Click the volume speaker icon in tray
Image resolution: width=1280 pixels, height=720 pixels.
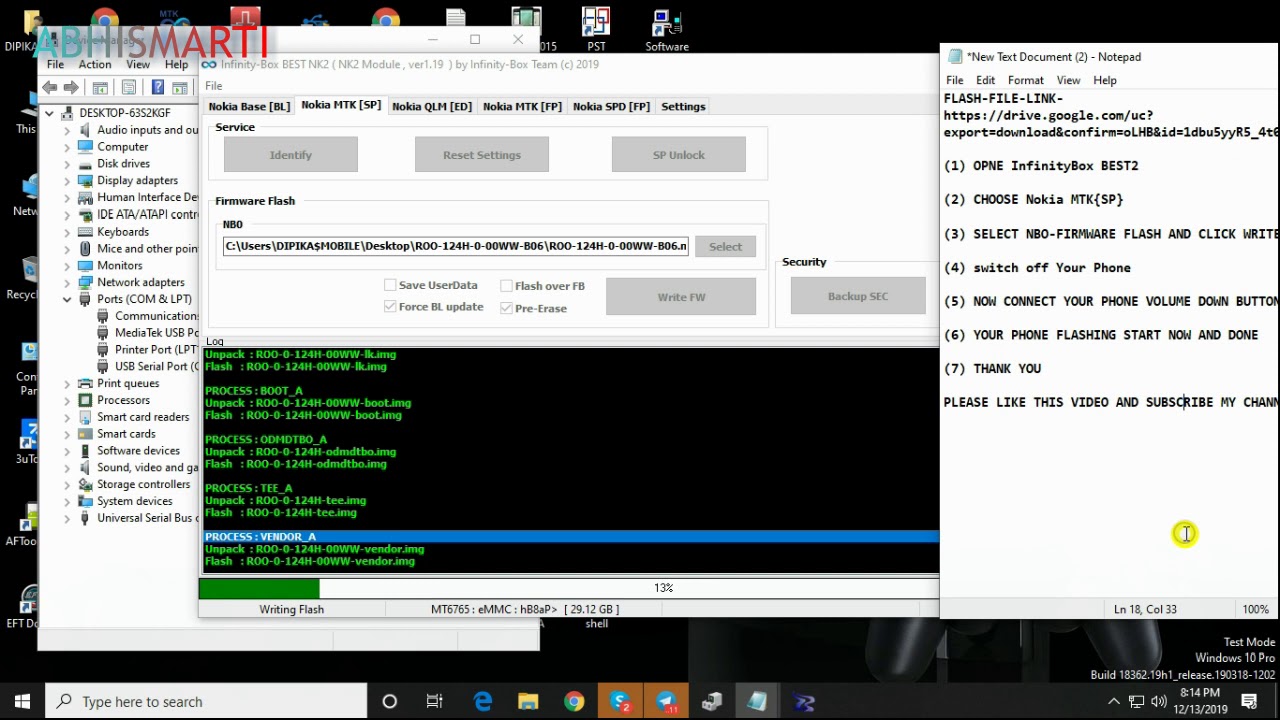1159,702
